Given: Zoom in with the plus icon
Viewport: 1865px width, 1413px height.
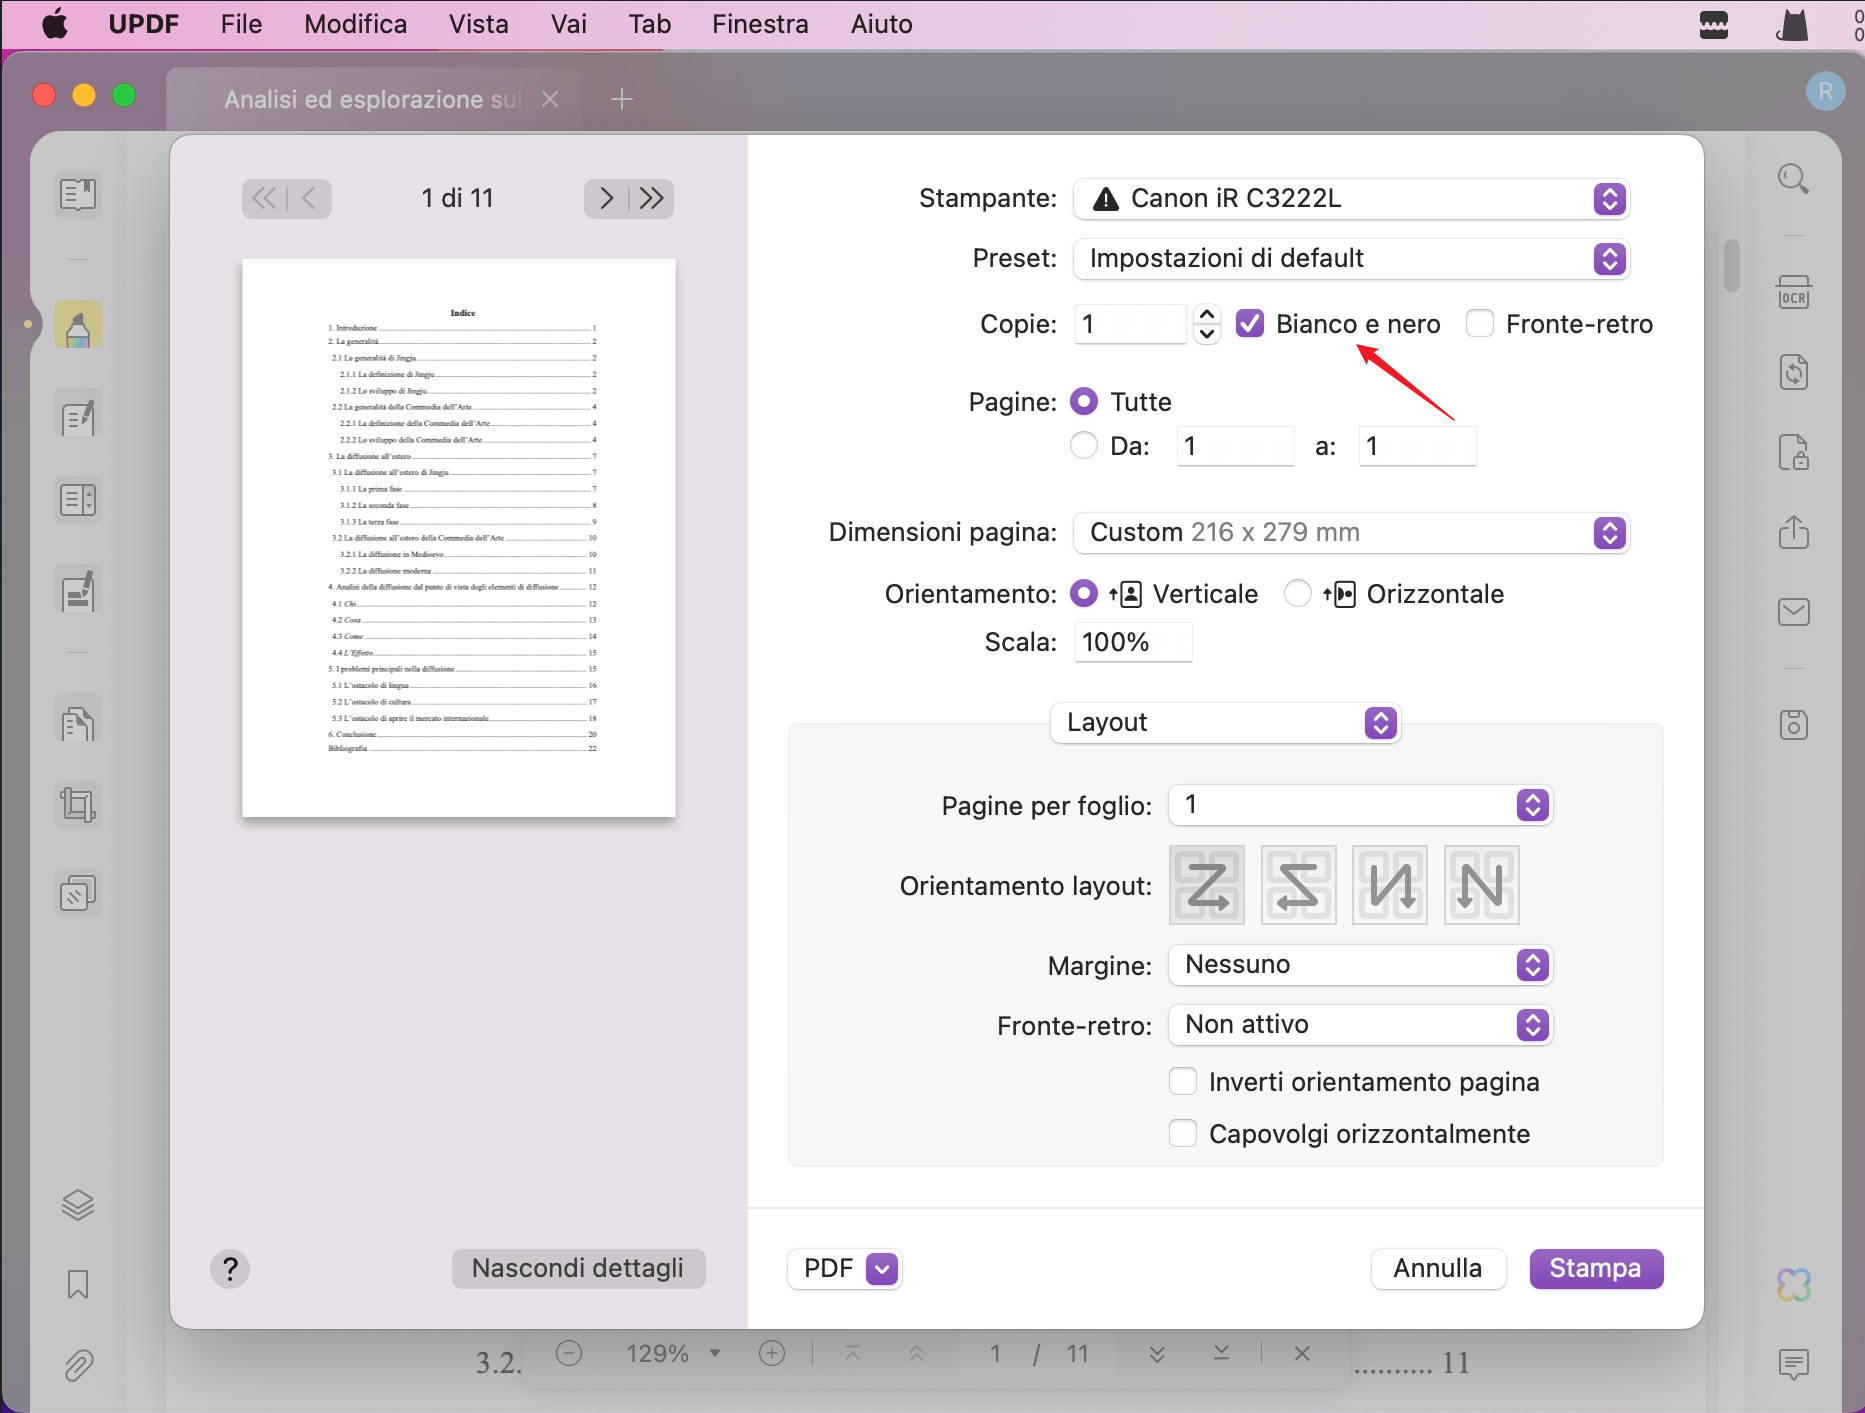Looking at the screenshot, I should pos(772,1354).
